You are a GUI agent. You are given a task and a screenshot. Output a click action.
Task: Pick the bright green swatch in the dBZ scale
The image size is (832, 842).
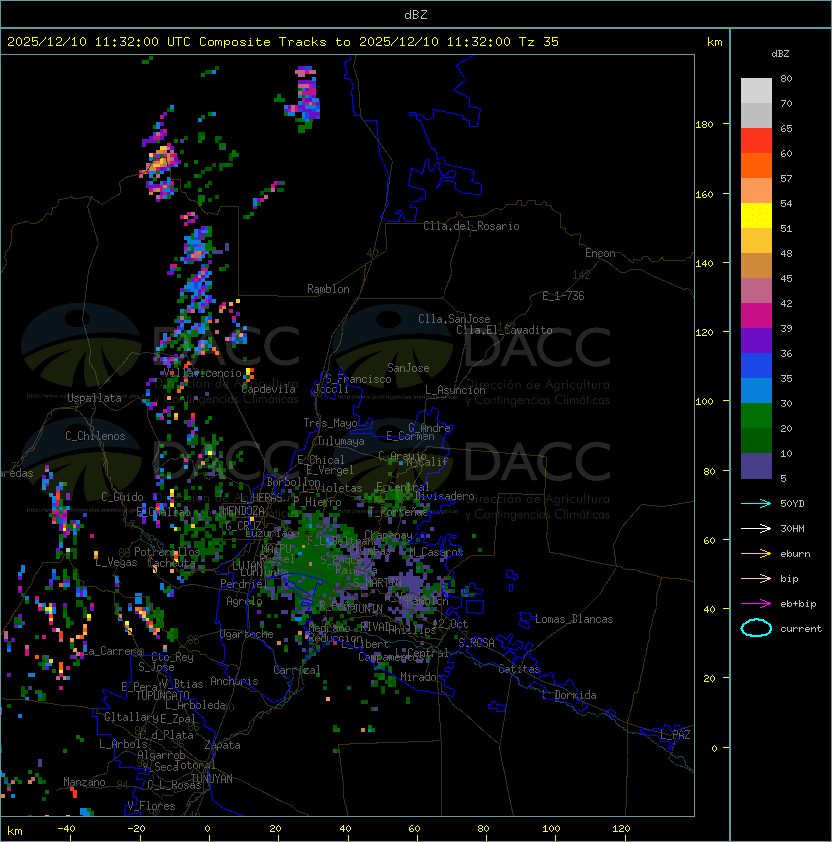(x=756, y=416)
